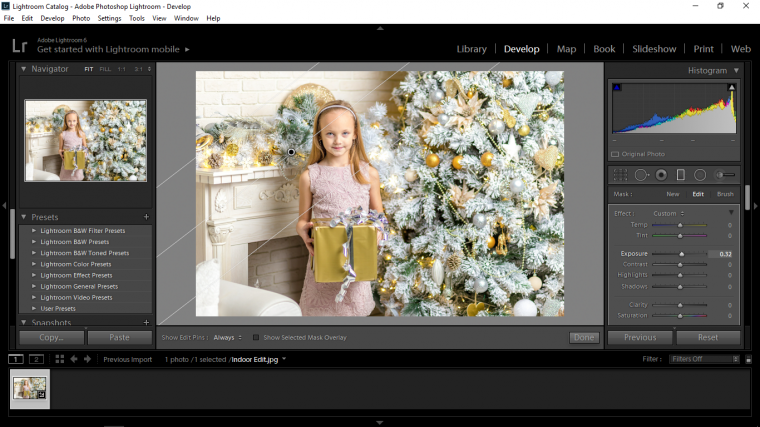Set navigator zoom to FIT

point(89,69)
